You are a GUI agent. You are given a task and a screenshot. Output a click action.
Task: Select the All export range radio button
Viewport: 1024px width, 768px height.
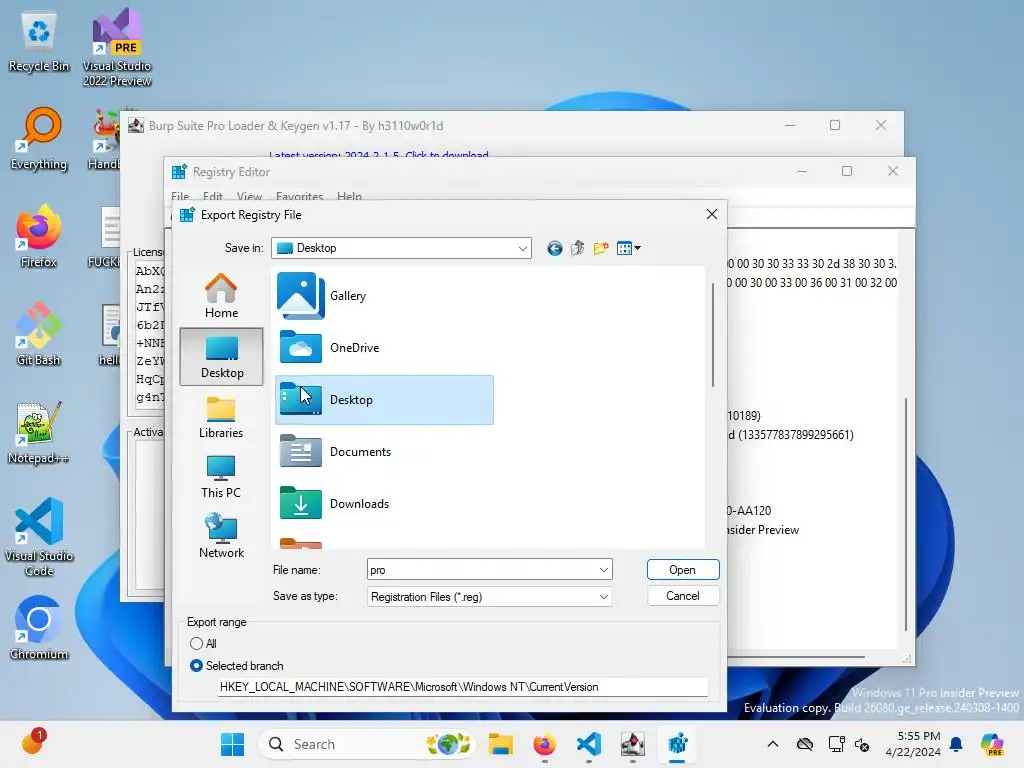(196, 643)
